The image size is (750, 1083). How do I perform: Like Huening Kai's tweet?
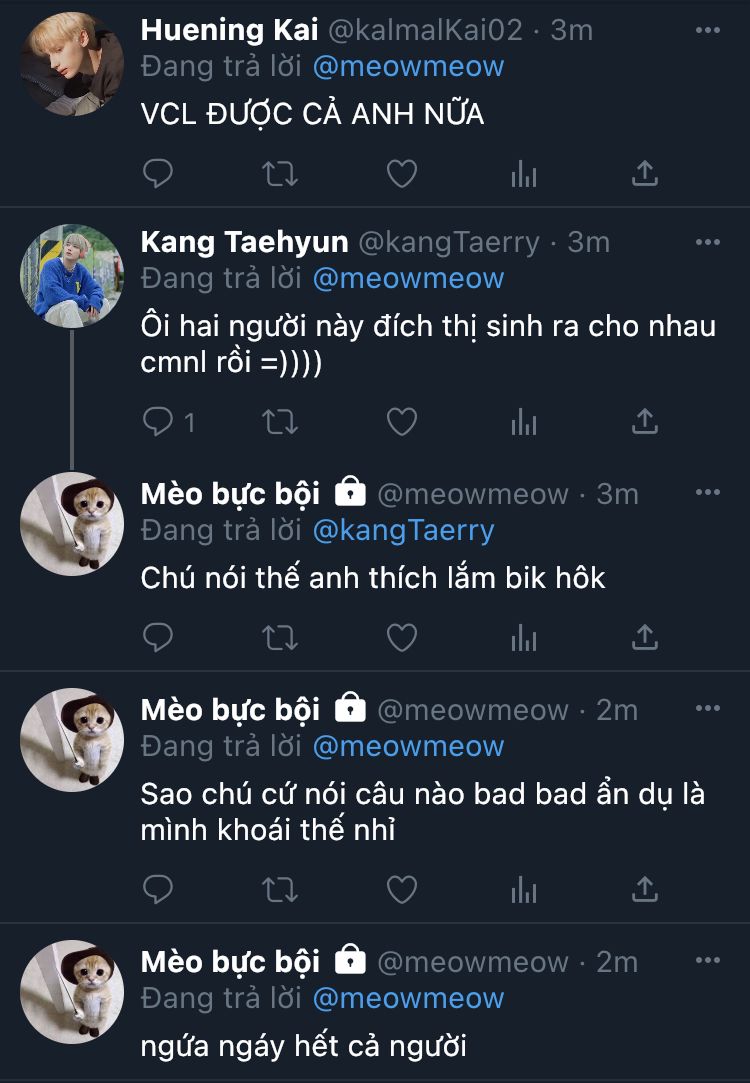pos(402,174)
